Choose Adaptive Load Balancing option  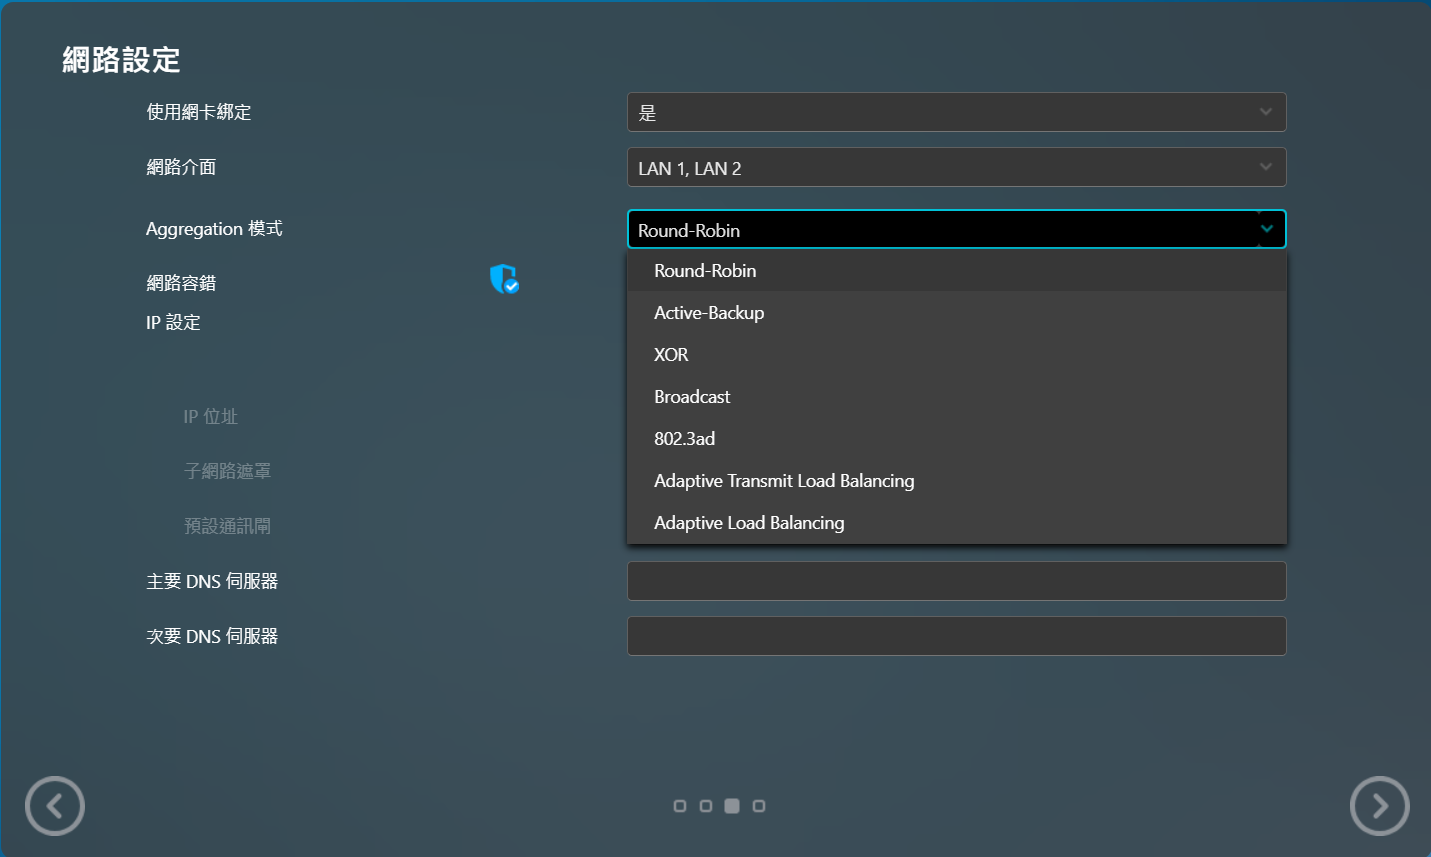749,523
